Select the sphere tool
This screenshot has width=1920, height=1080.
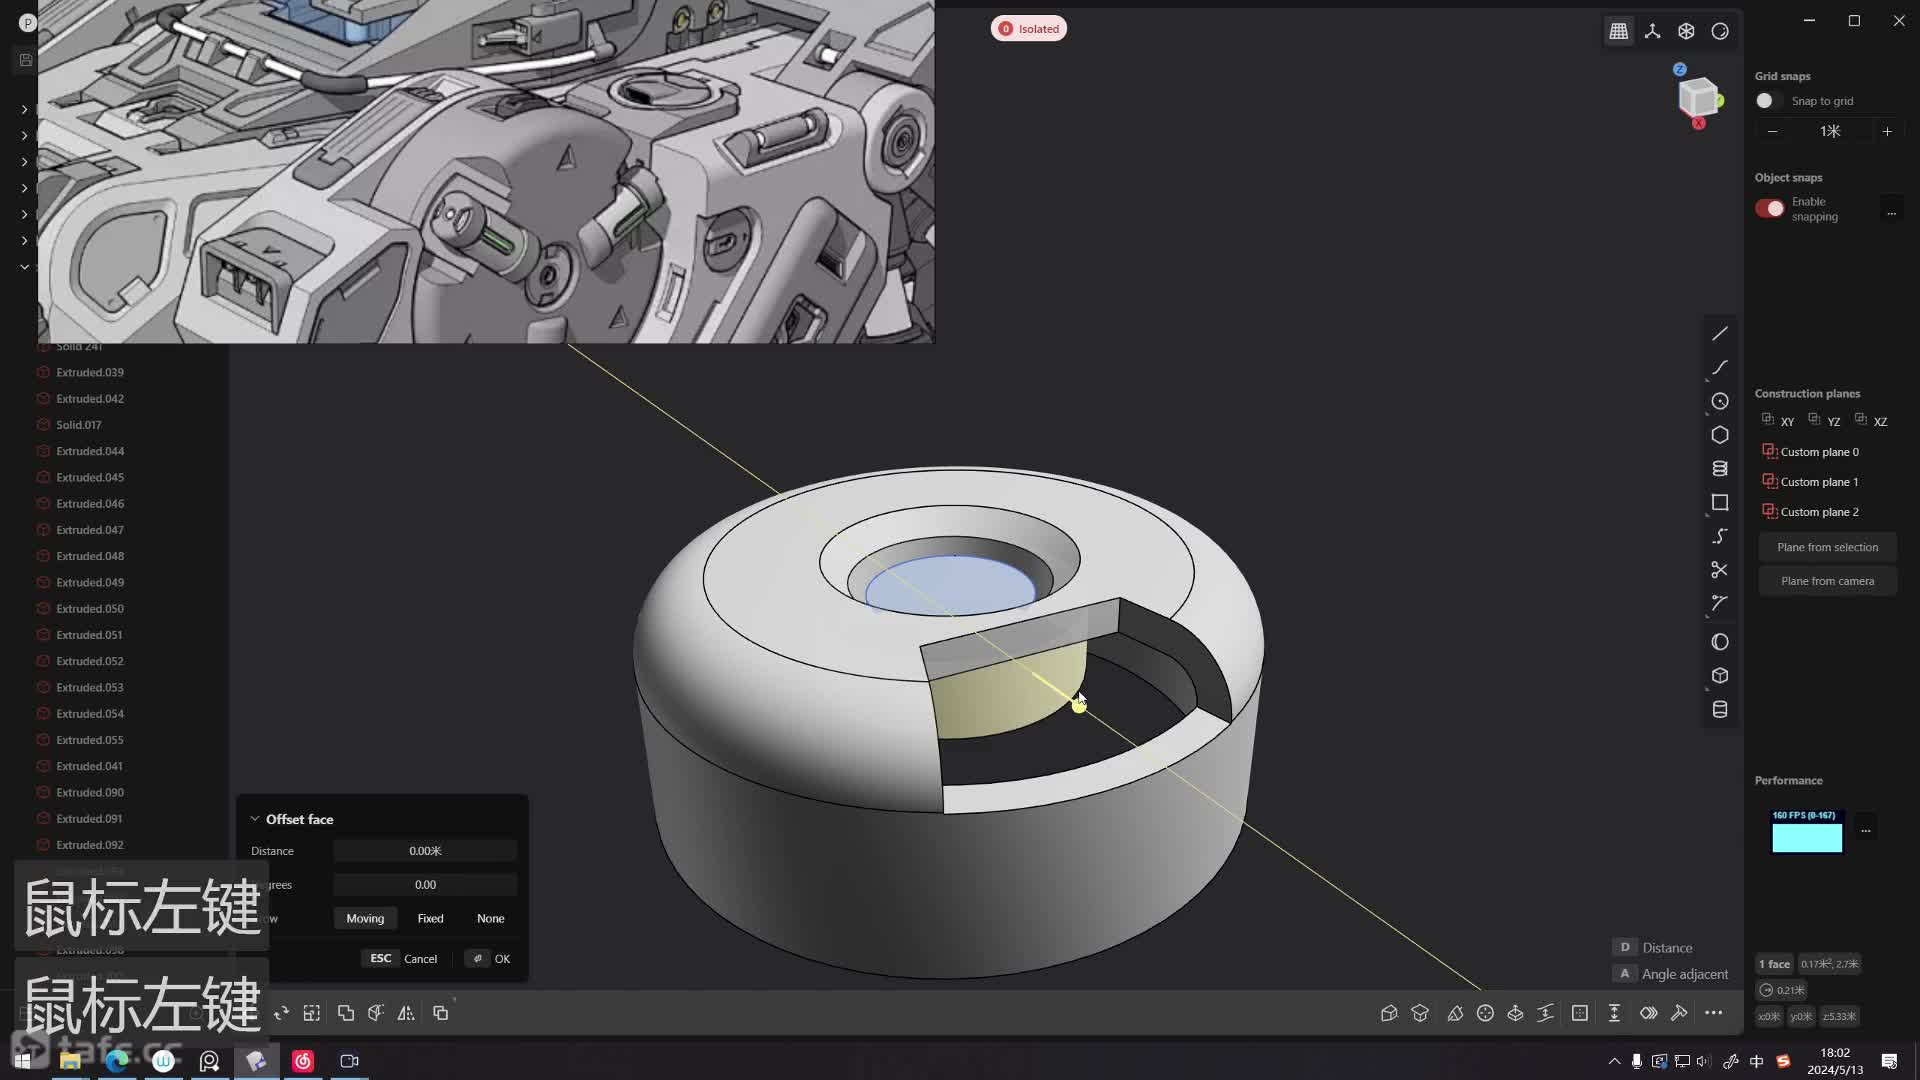pos(1720,642)
